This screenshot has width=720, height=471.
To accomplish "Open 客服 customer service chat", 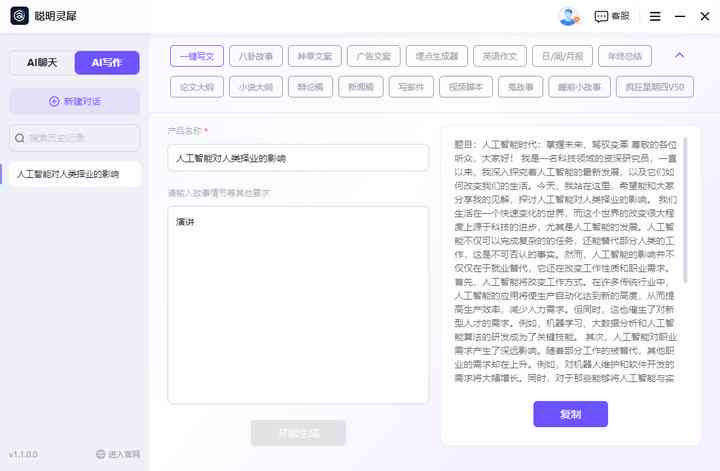I will (612, 17).
